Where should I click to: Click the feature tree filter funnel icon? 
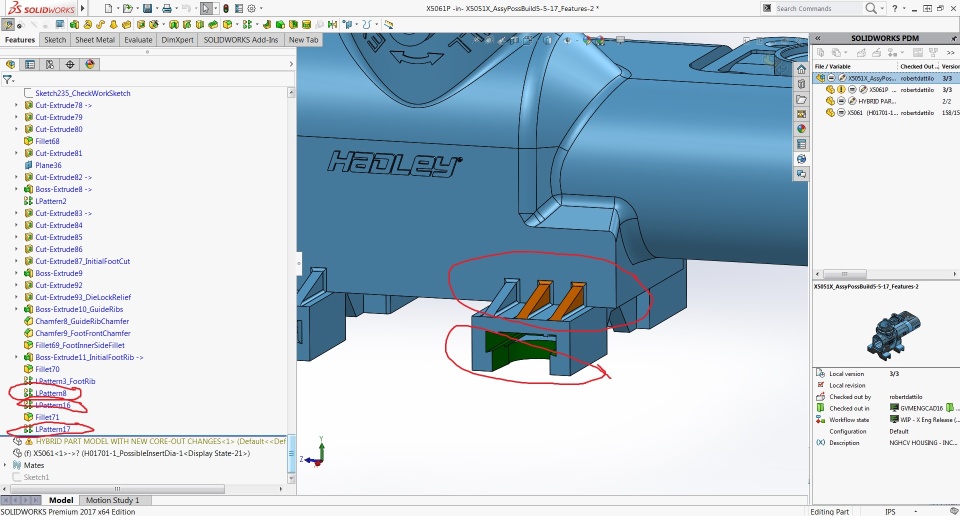7,80
